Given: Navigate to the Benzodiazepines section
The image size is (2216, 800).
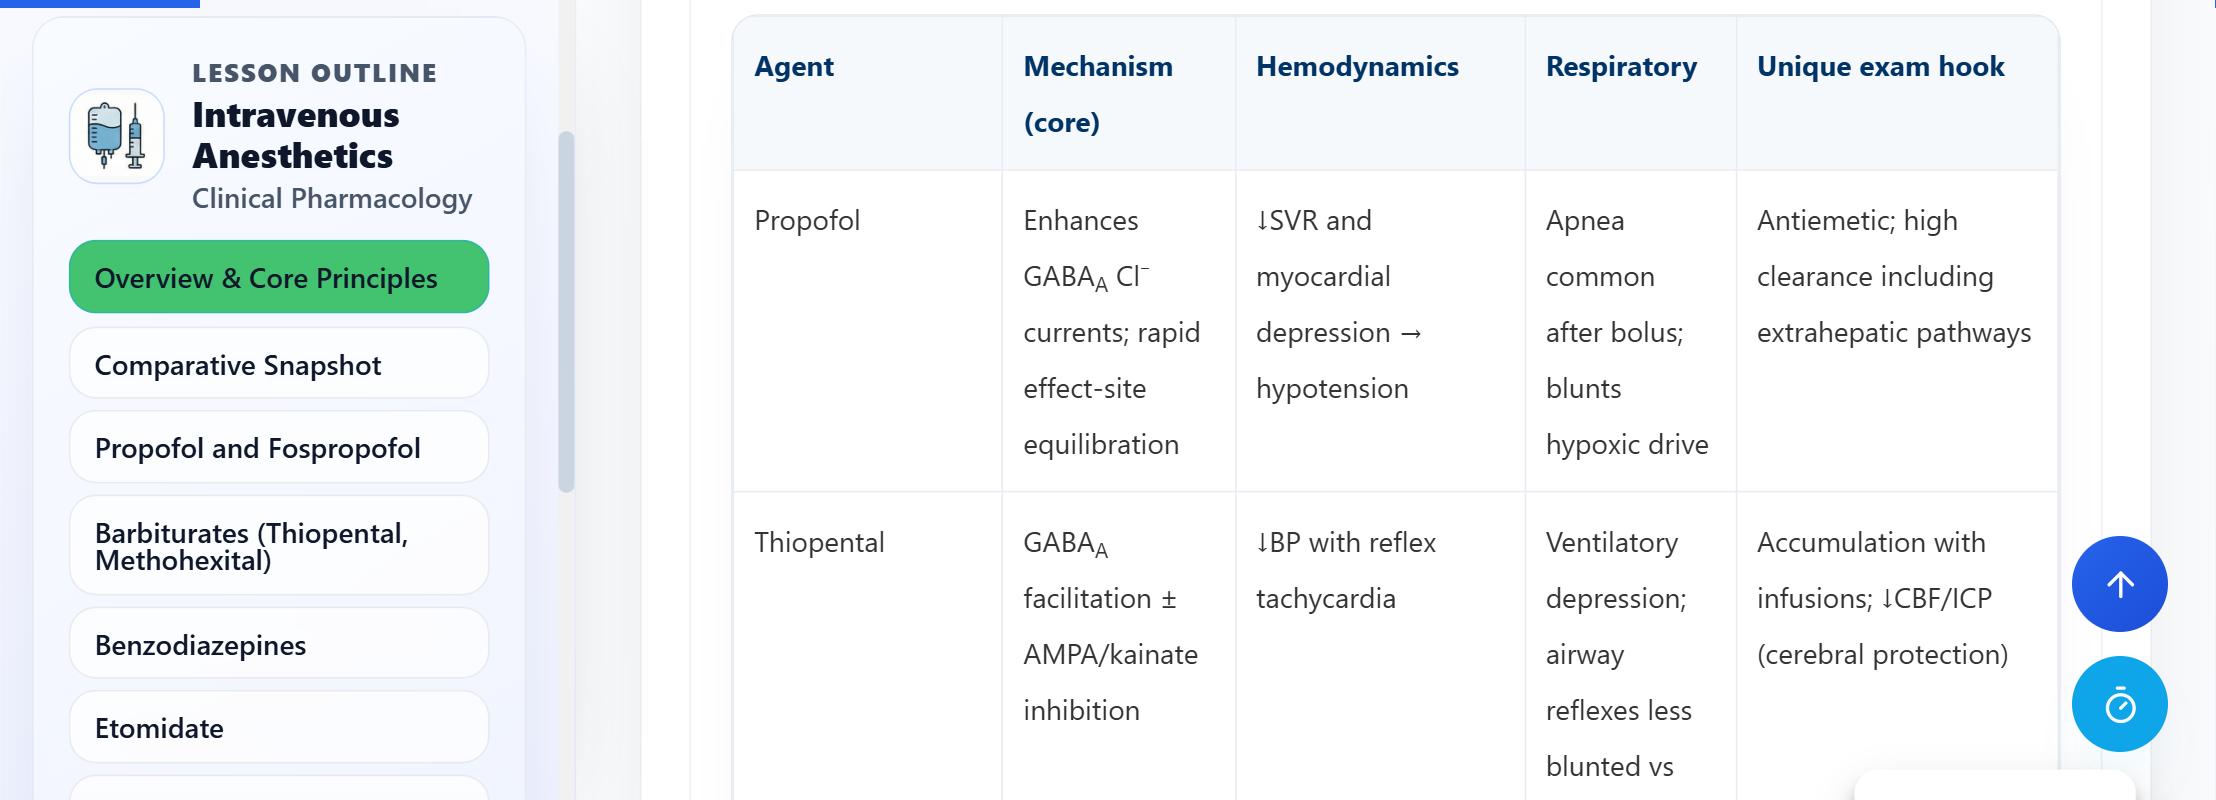Looking at the screenshot, I should tap(279, 645).
